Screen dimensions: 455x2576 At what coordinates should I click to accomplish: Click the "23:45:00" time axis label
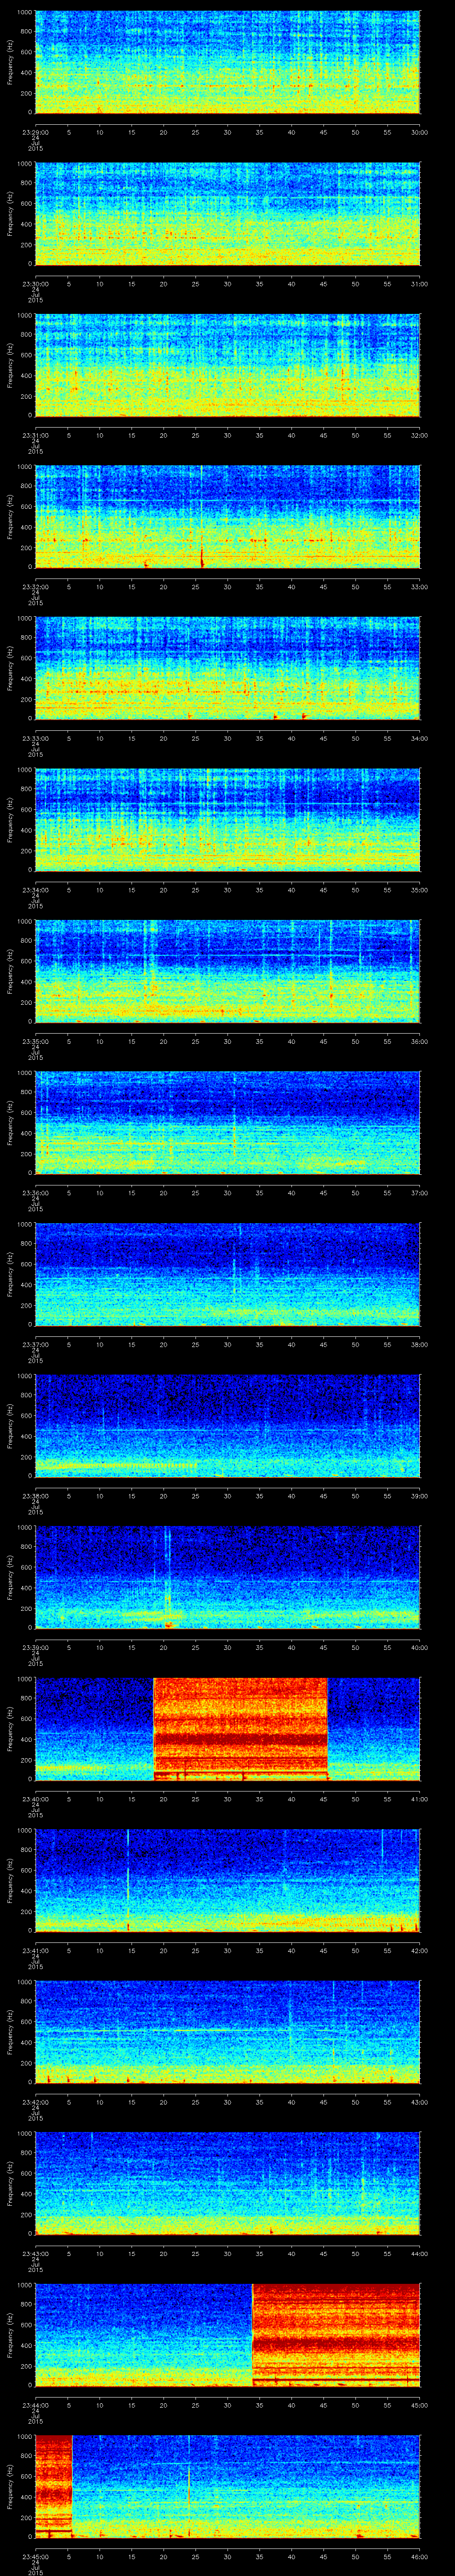(x=35, y=2556)
